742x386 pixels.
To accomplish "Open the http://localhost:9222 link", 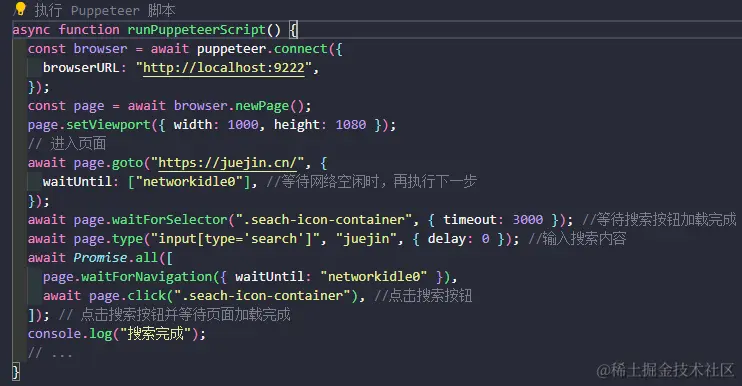I will coord(224,68).
